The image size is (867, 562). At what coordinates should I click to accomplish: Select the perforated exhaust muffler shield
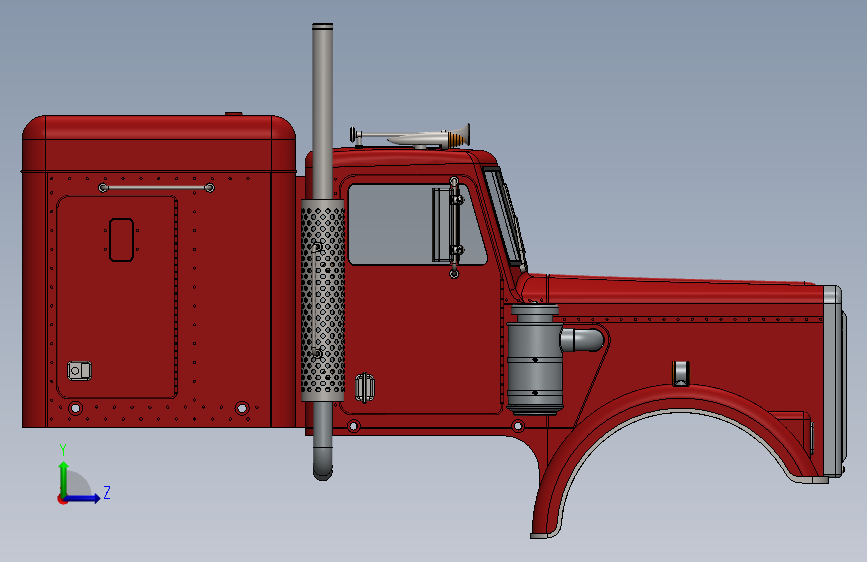click(x=323, y=300)
